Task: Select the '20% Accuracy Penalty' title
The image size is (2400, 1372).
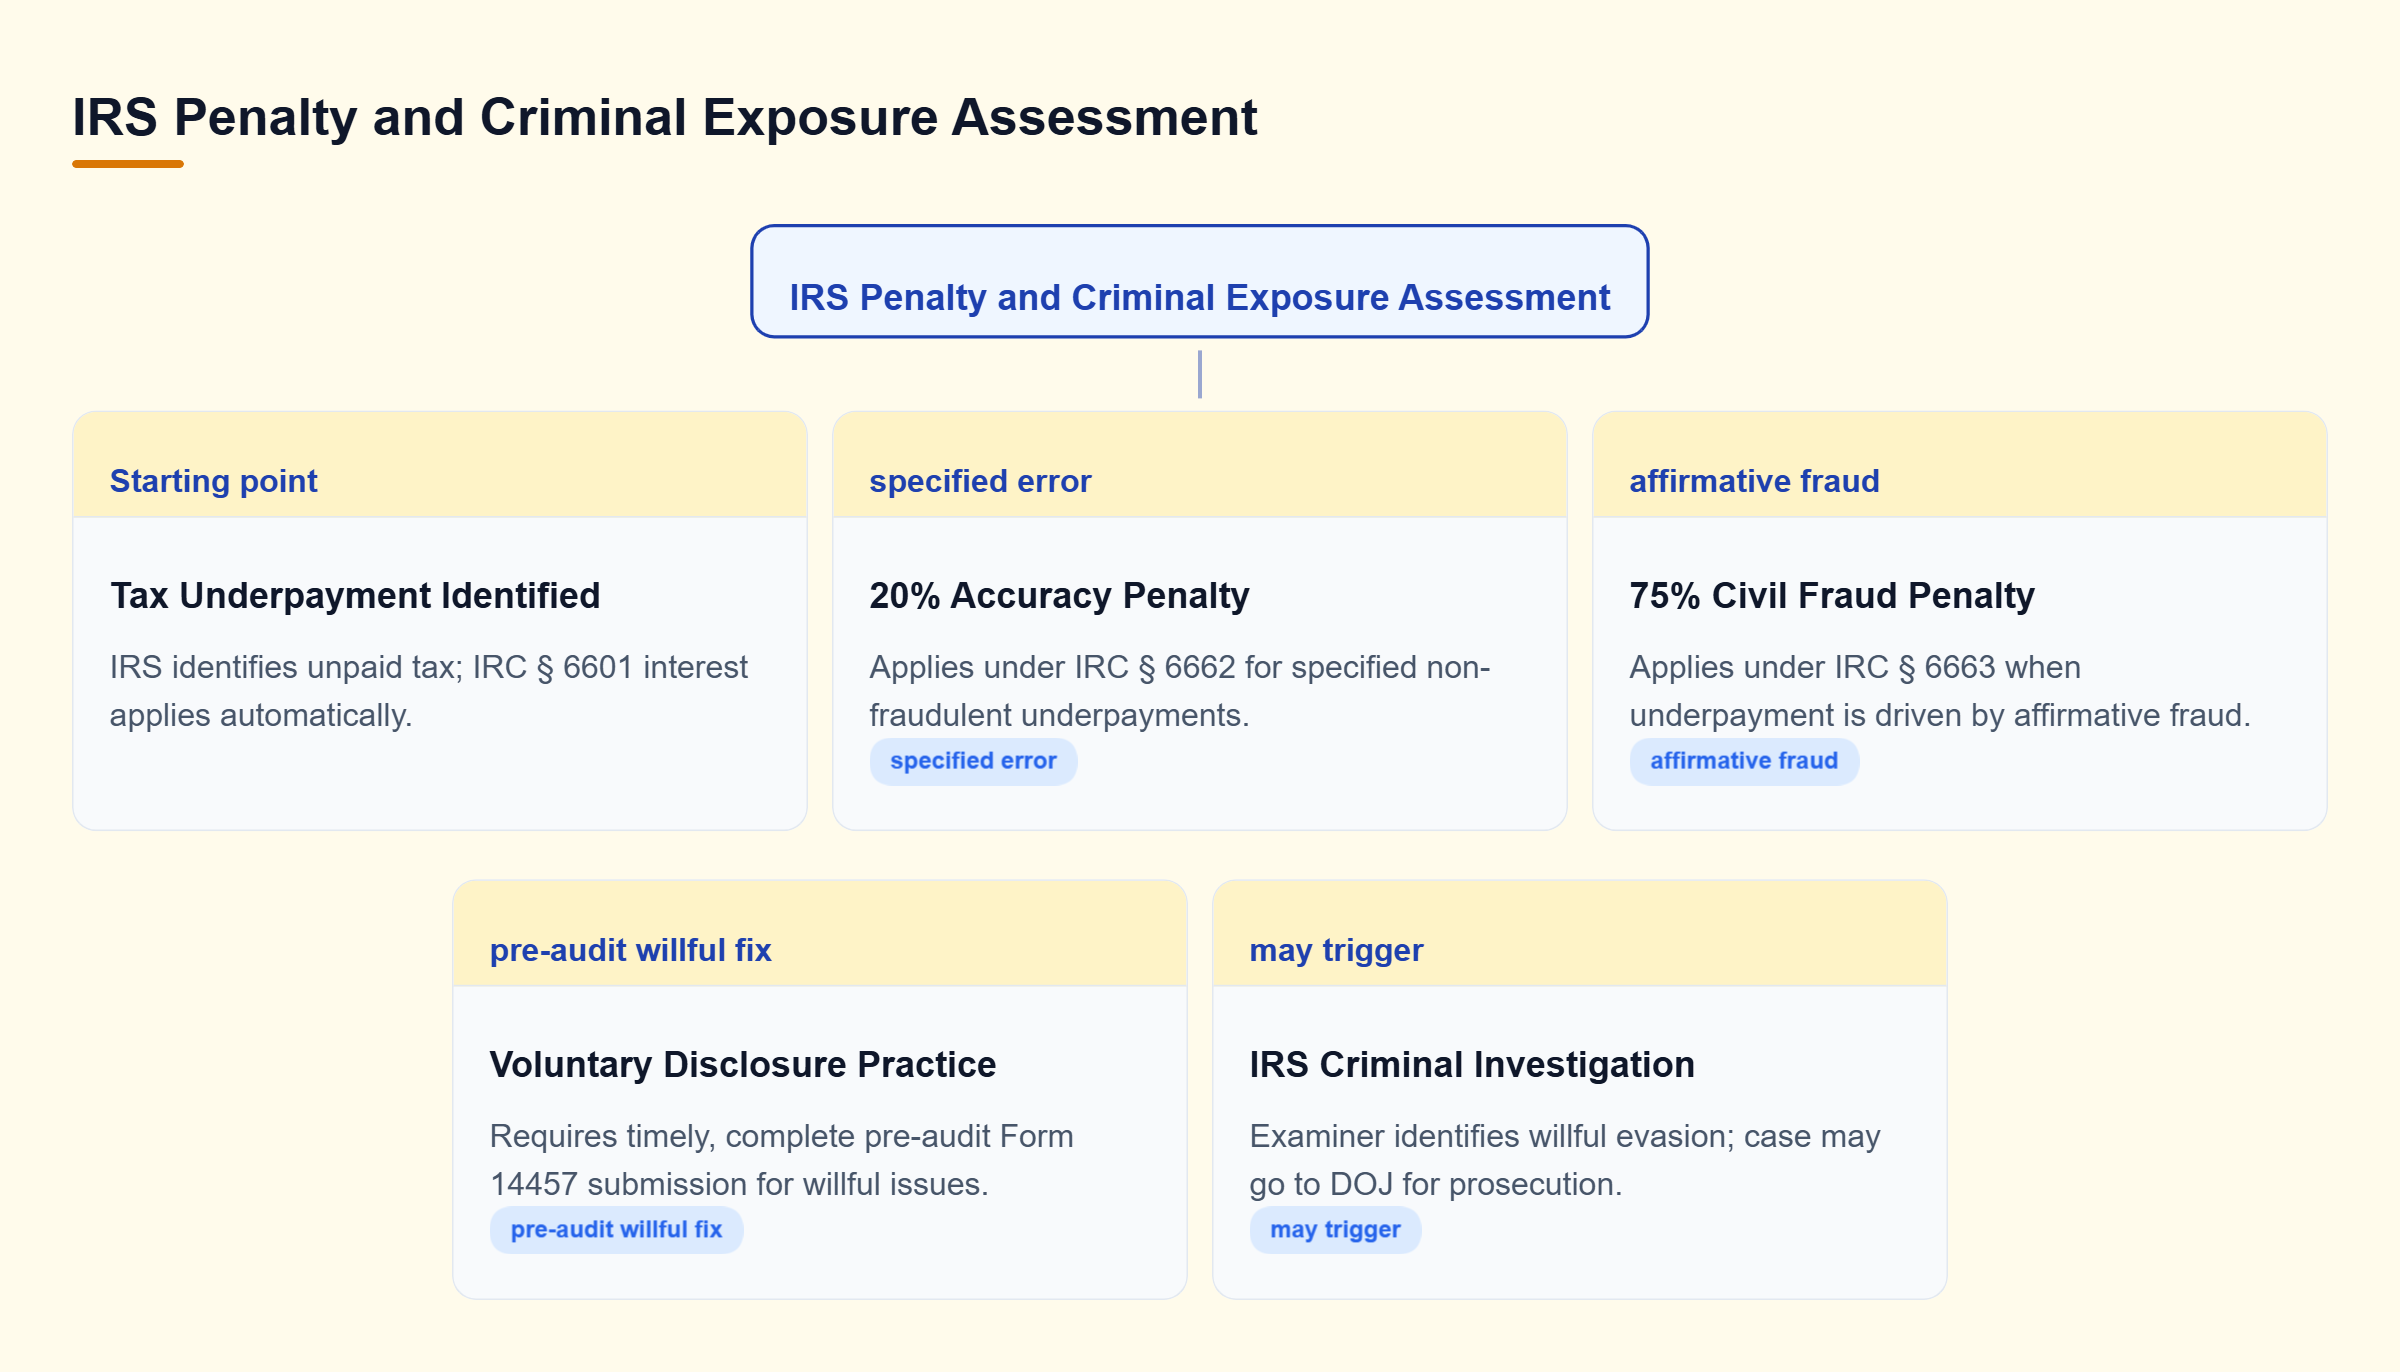Action: pyautogui.click(x=1059, y=595)
